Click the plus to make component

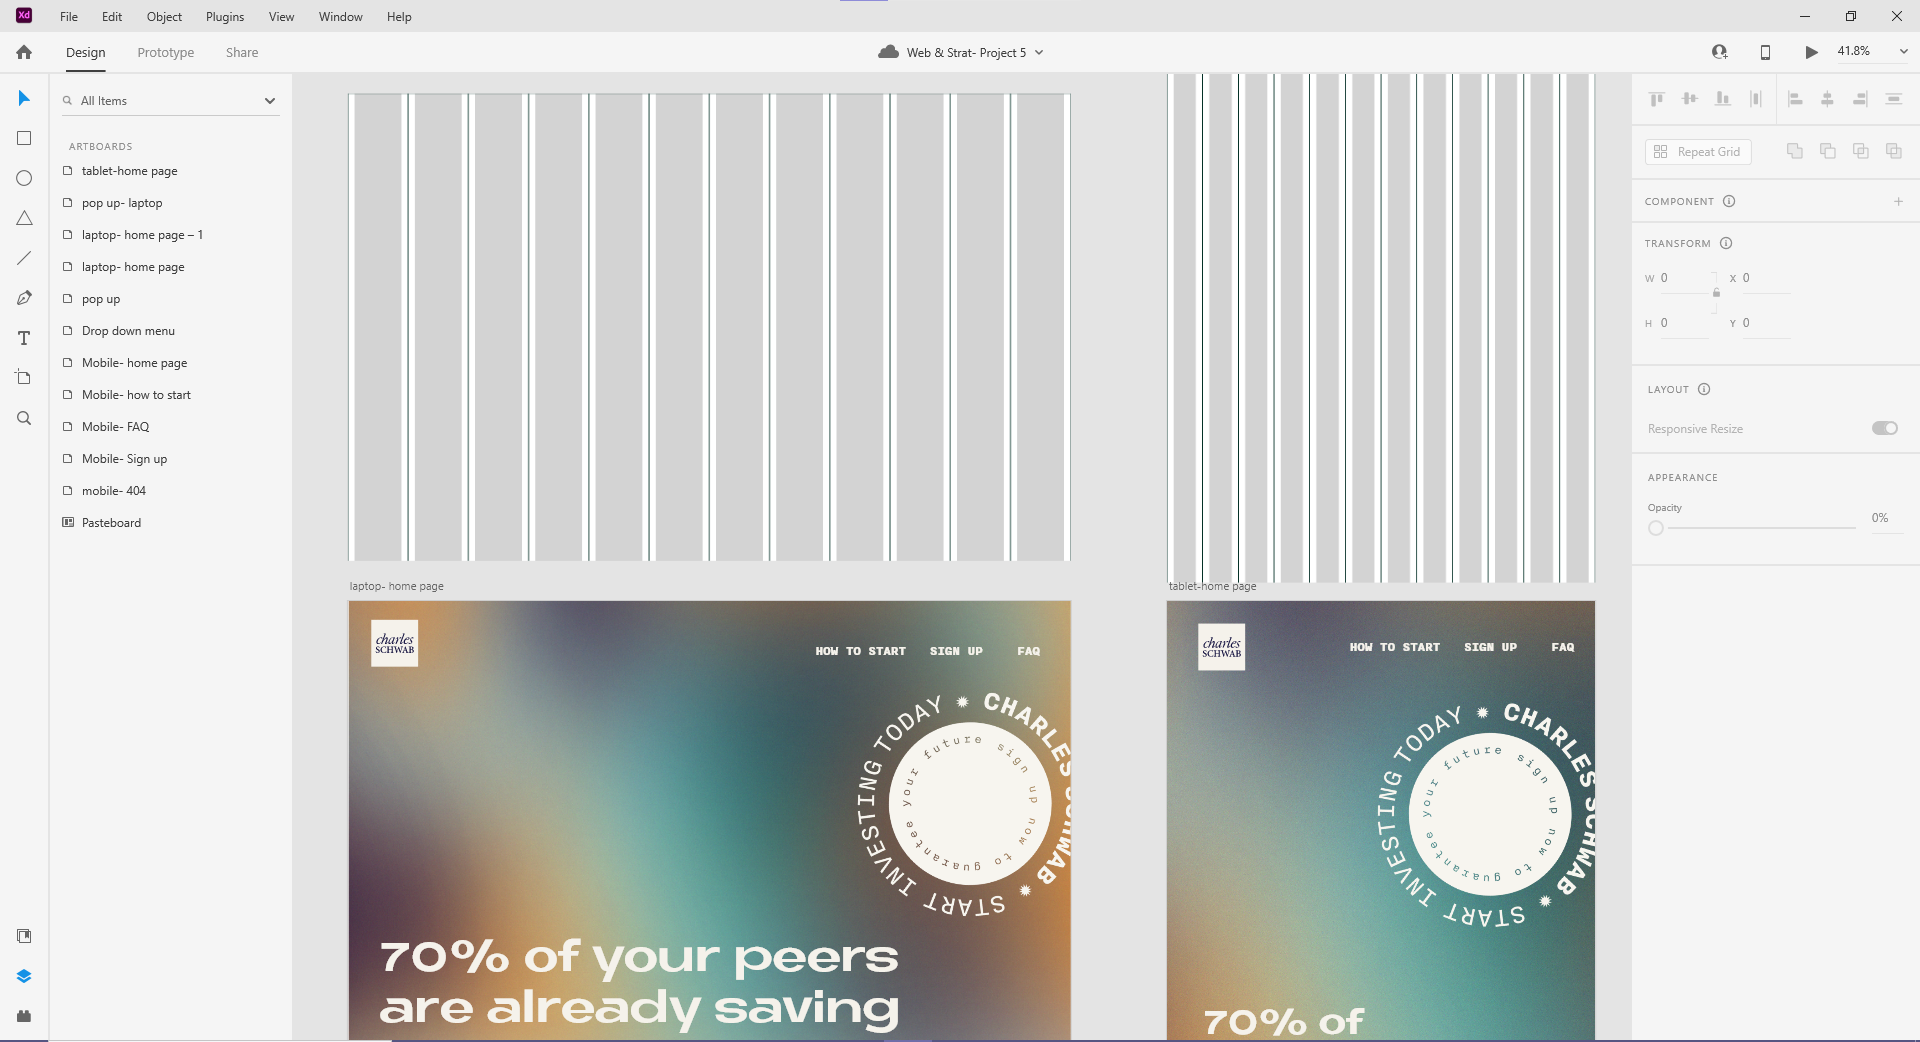(x=1898, y=202)
